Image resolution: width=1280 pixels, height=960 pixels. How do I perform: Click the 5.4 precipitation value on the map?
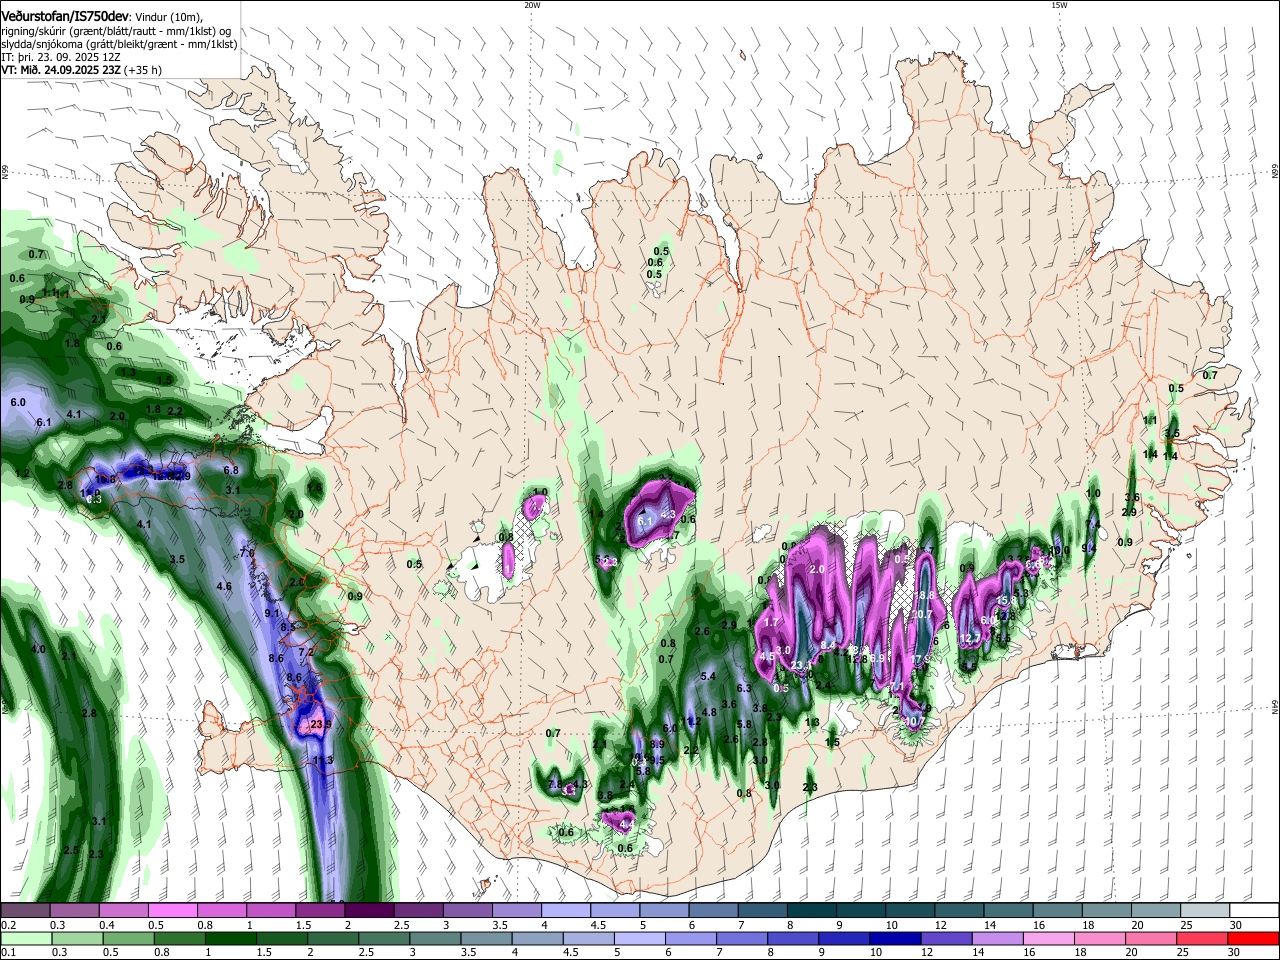click(709, 677)
